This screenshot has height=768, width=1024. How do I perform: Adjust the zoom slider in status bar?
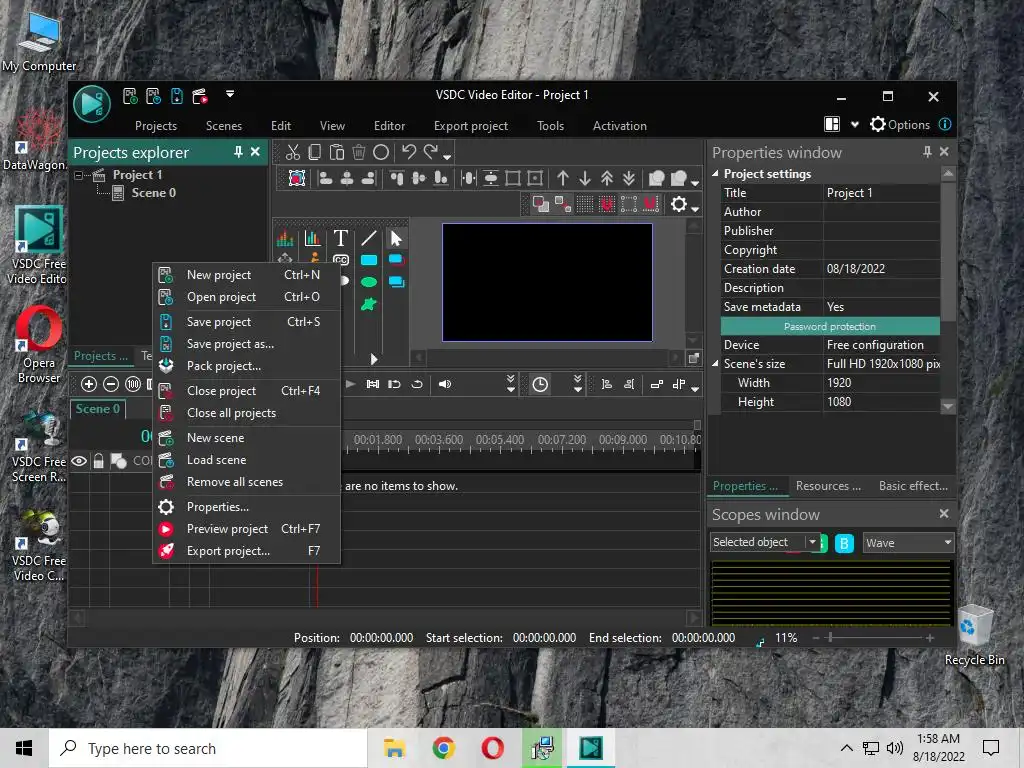pos(829,638)
